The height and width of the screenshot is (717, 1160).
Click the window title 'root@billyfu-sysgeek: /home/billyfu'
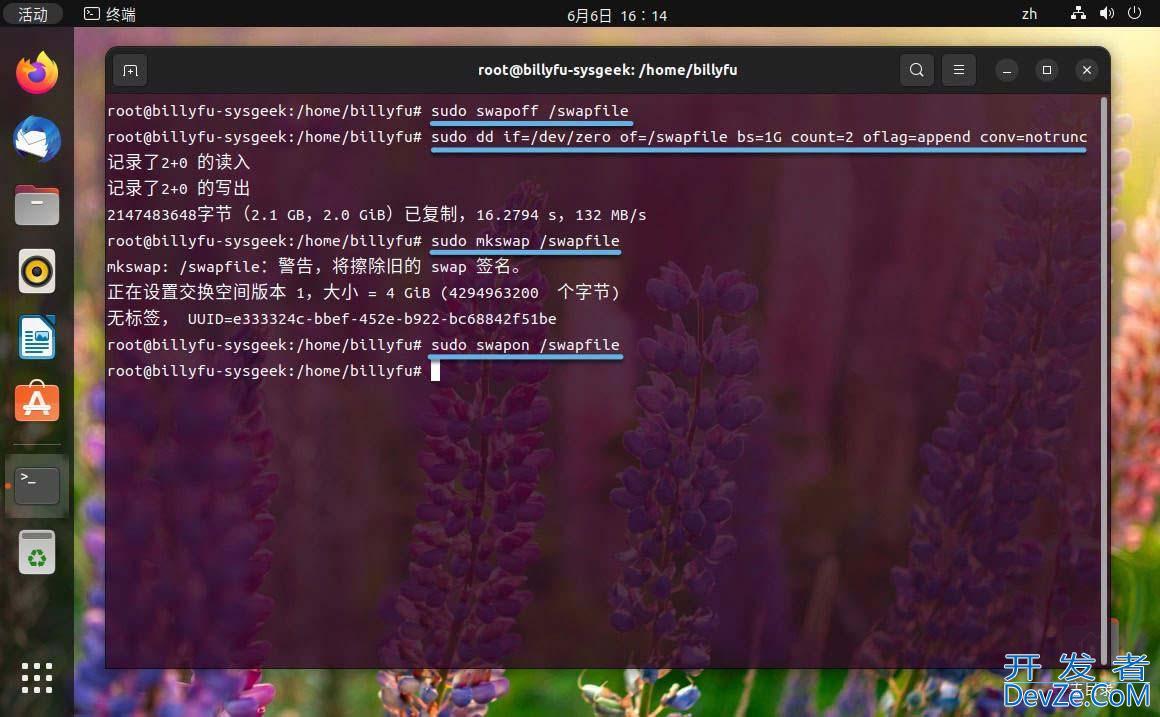tap(607, 70)
